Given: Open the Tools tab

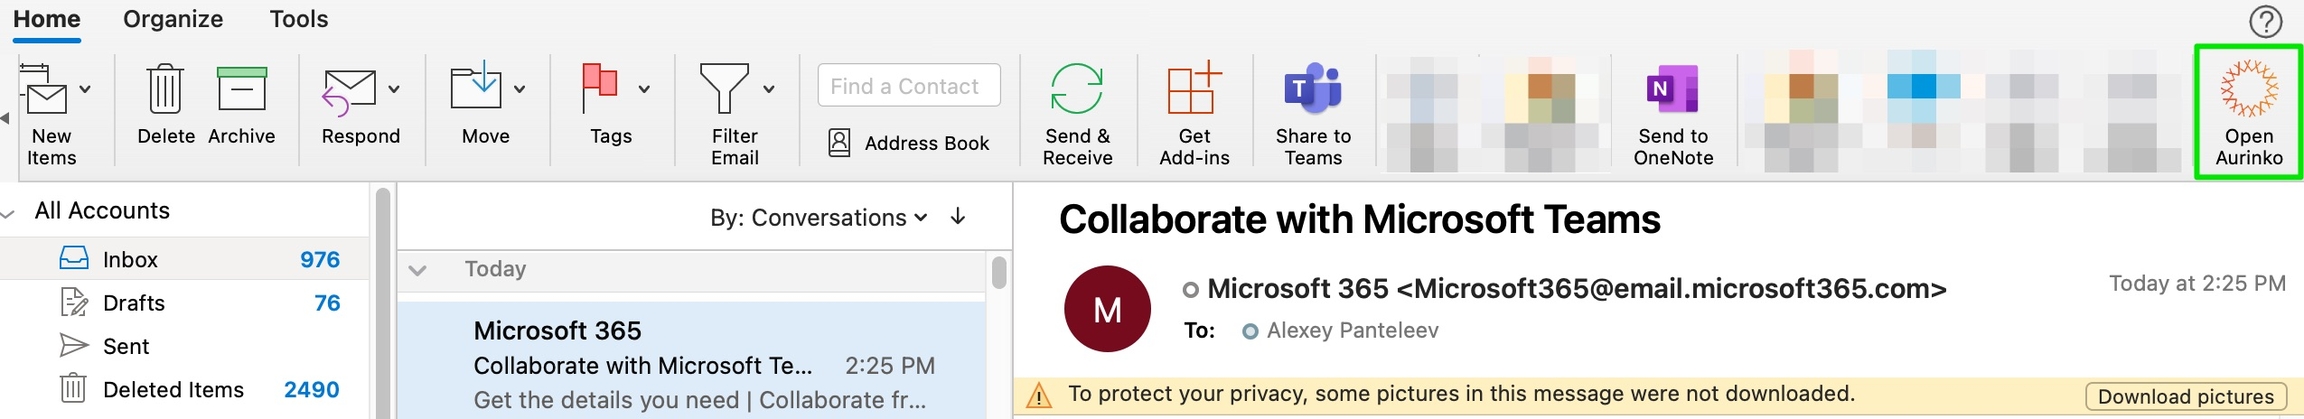Looking at the screenshot, I should click(298, 19).
